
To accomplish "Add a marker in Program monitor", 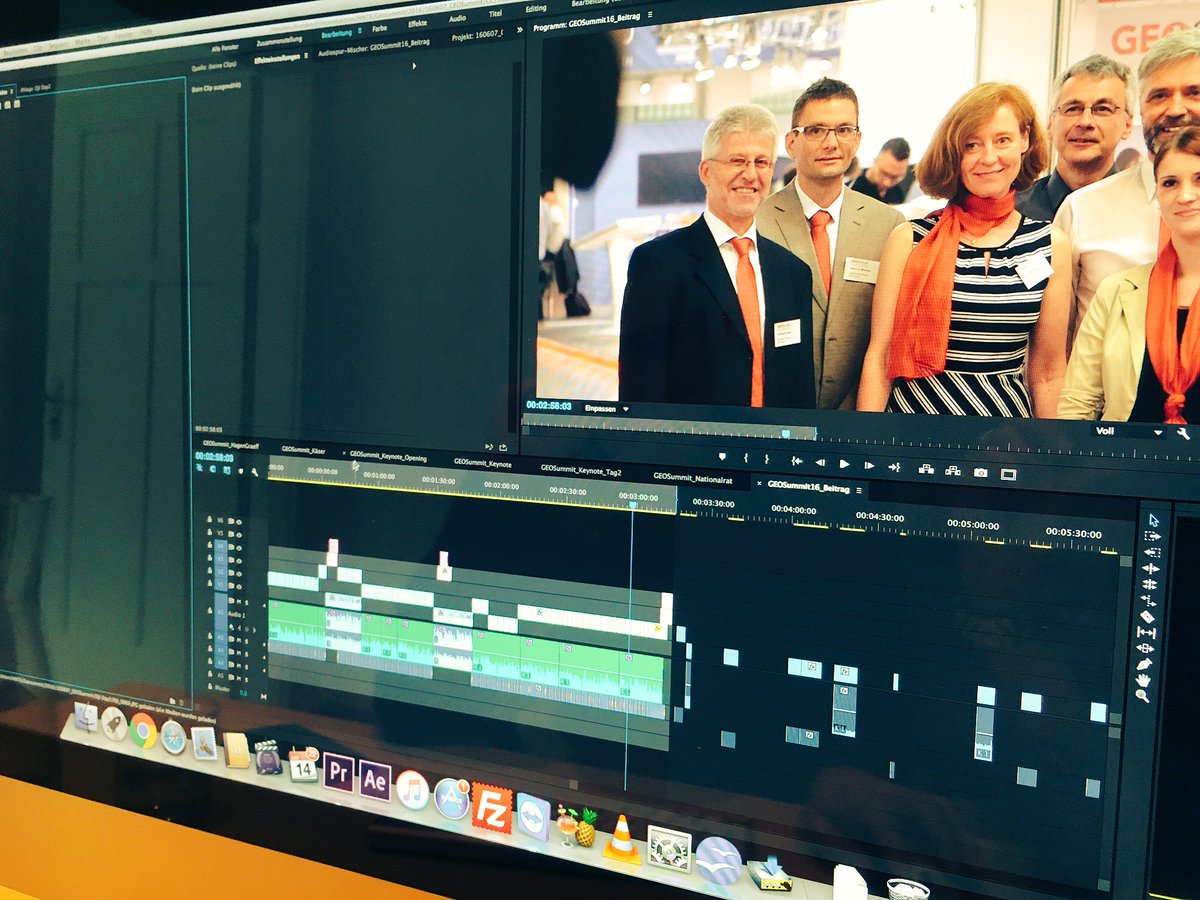I will (722, 457).
